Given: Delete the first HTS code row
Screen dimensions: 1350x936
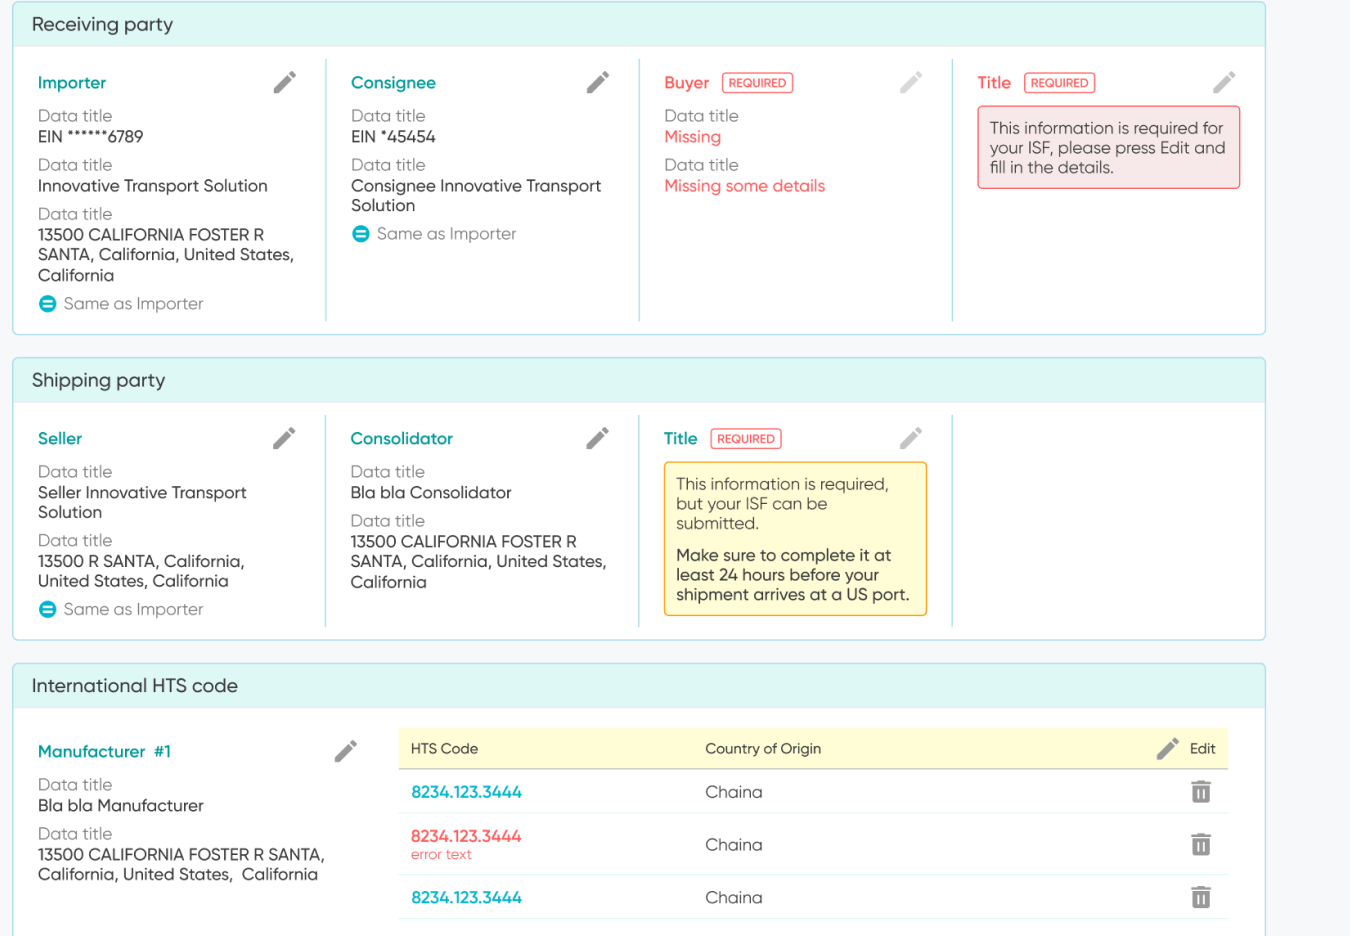Looking at the screenshot, I should pos(1201,792).
